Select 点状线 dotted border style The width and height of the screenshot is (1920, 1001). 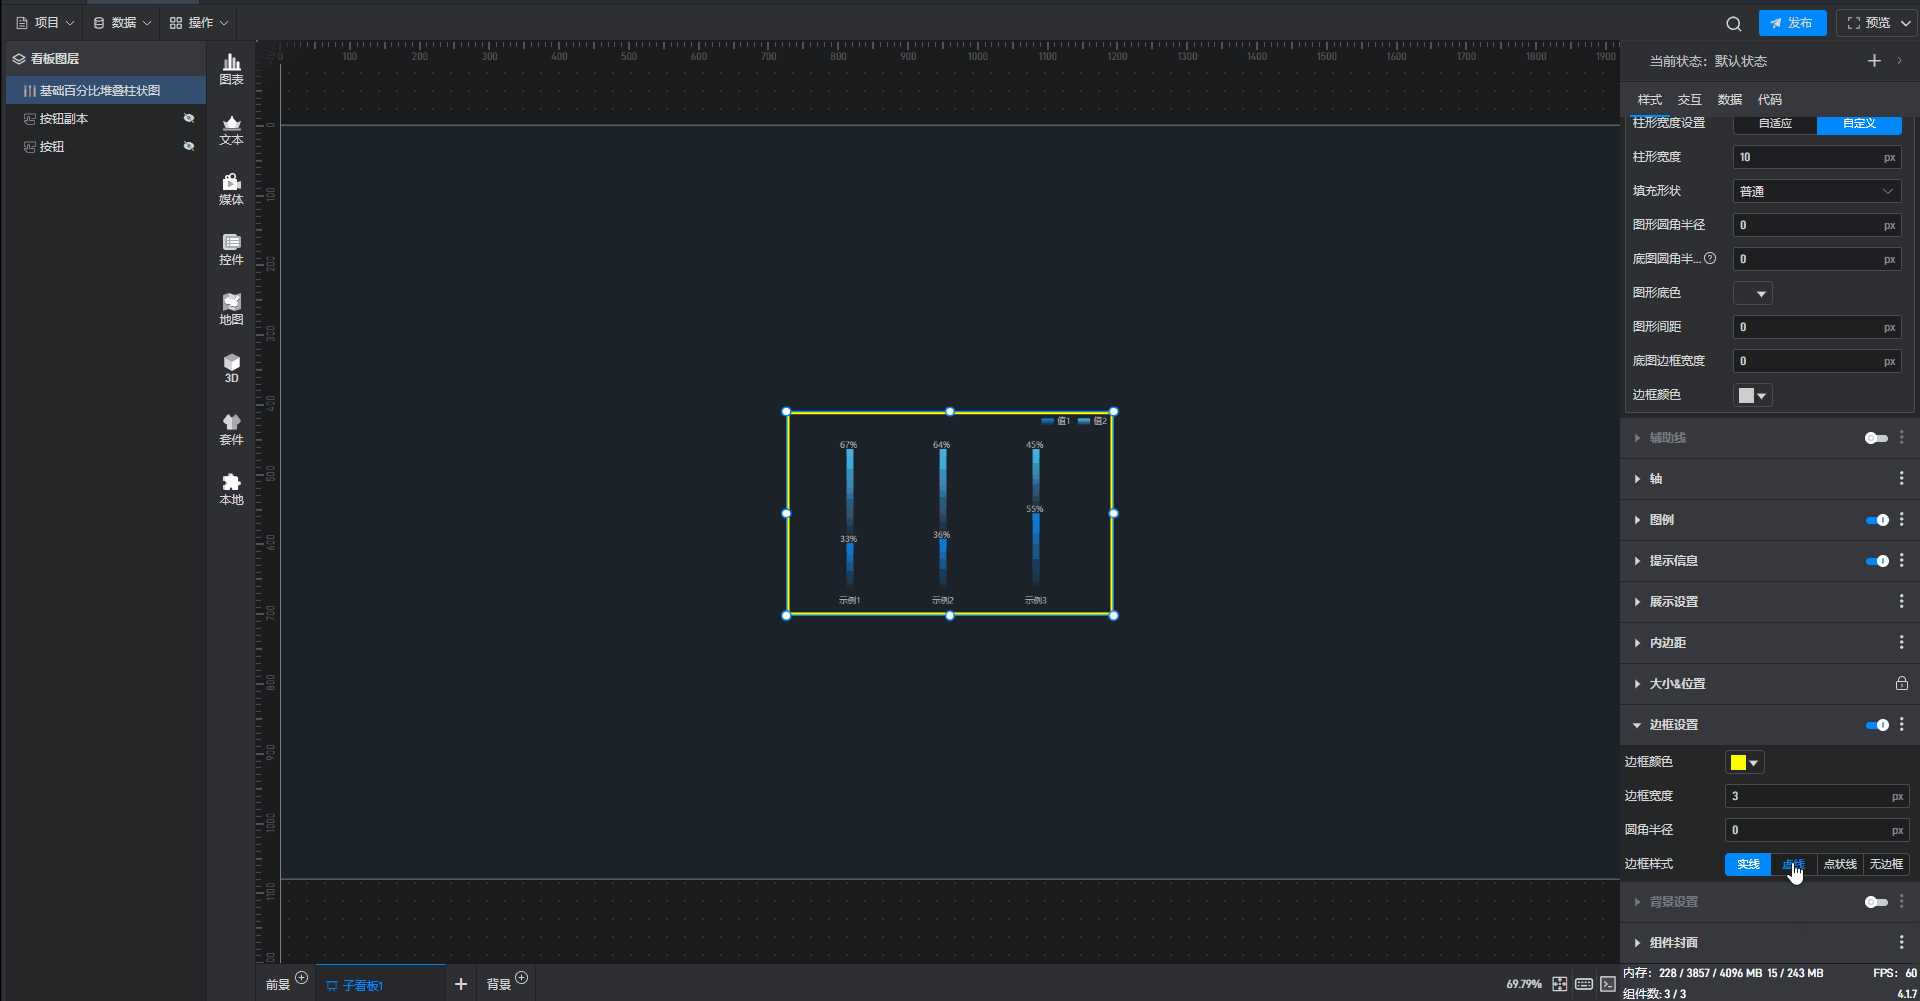coord(1839,864)
